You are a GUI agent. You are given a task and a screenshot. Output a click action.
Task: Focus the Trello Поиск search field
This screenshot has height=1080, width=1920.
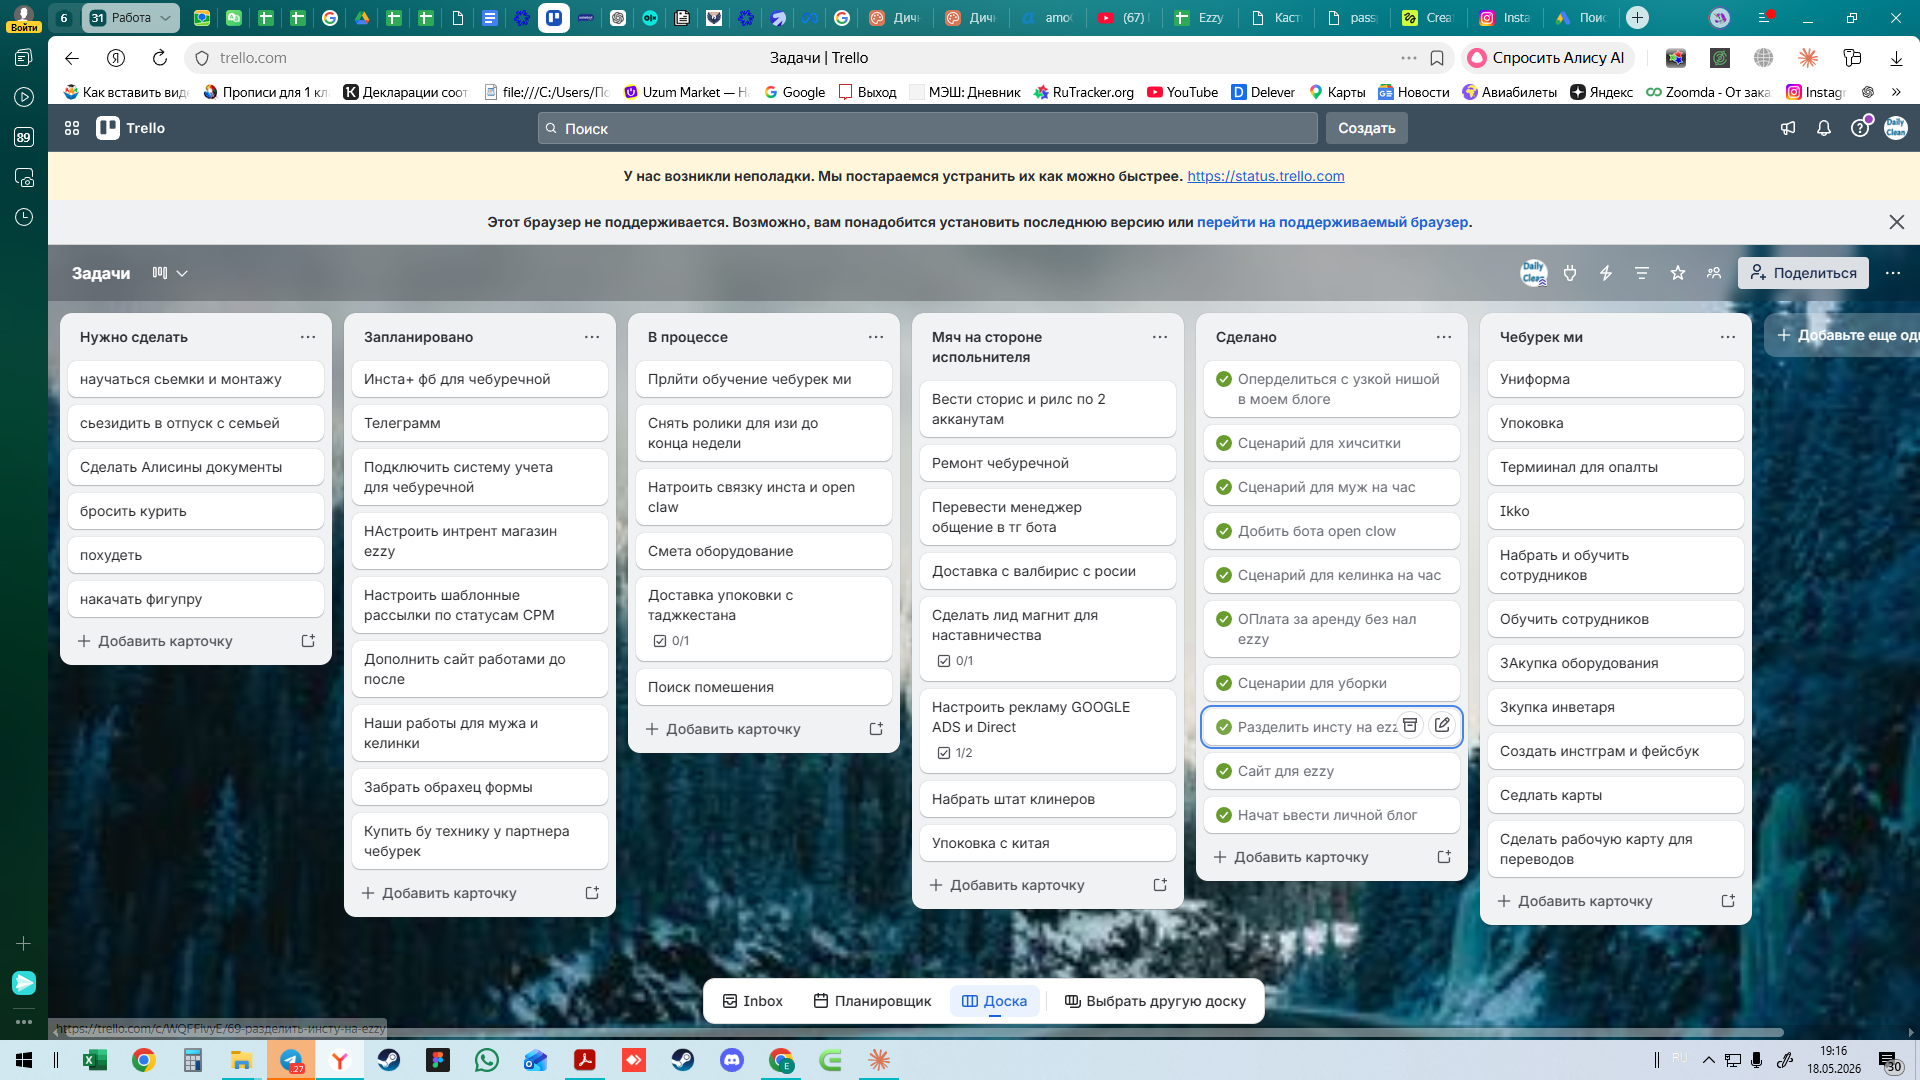928,128
